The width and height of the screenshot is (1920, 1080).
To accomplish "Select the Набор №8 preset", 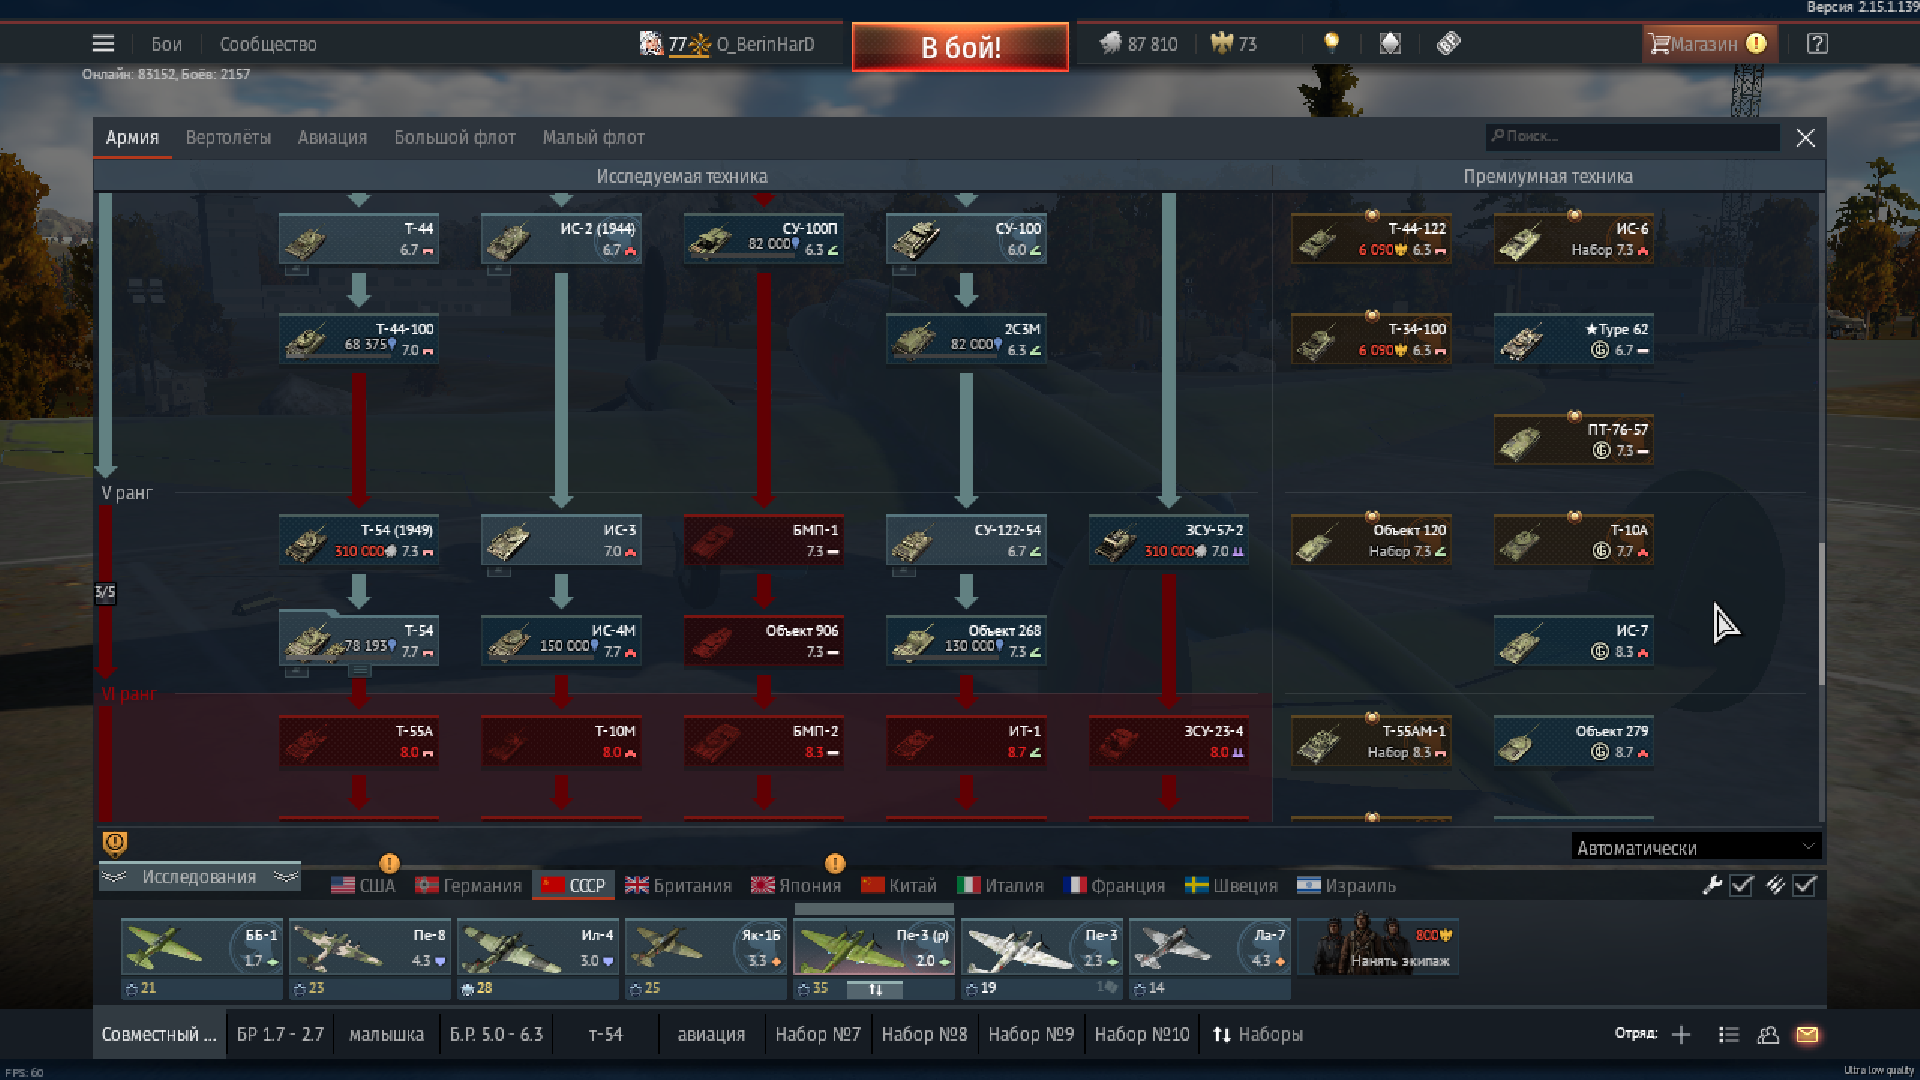I will pos(924,1035).
